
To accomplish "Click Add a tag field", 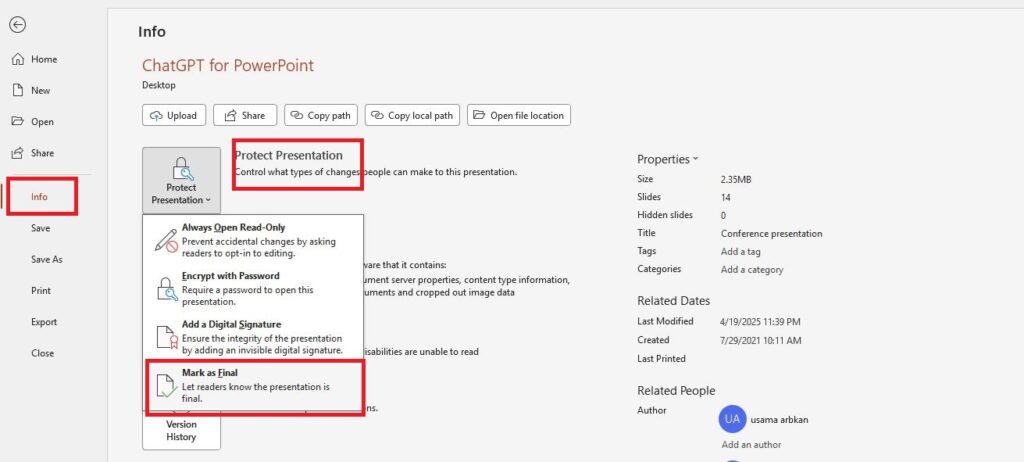I will pos(741,251).
